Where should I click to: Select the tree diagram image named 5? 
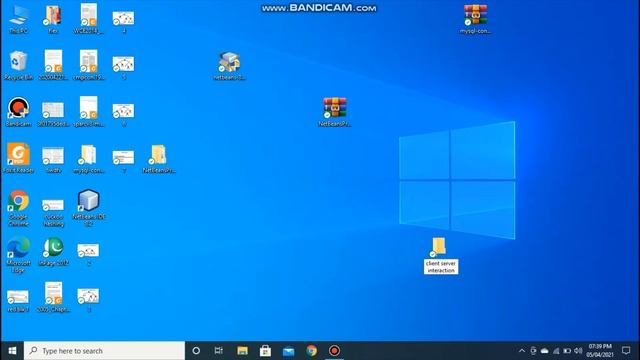(x=123, y=68)
